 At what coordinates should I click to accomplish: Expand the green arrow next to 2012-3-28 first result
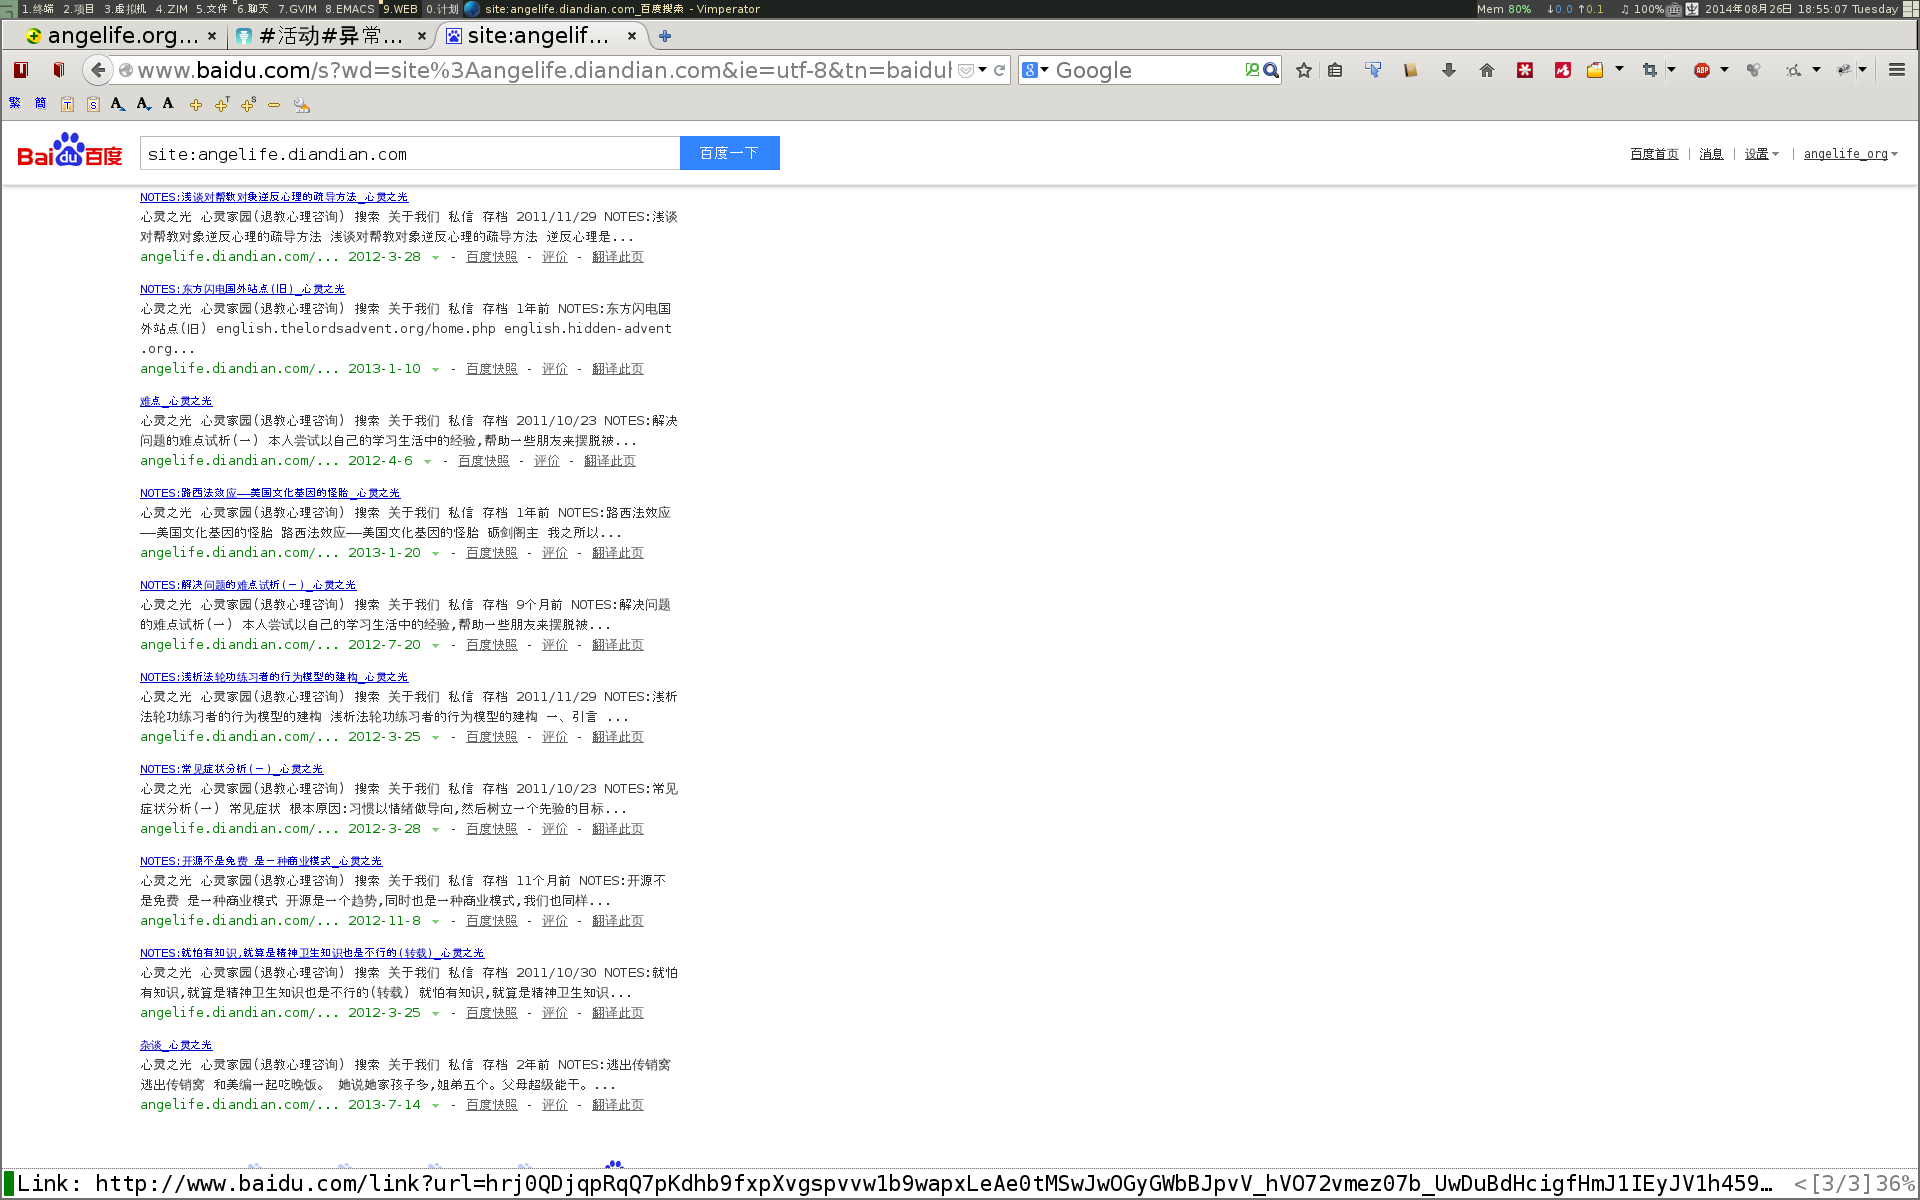click(x=435, y=258)
